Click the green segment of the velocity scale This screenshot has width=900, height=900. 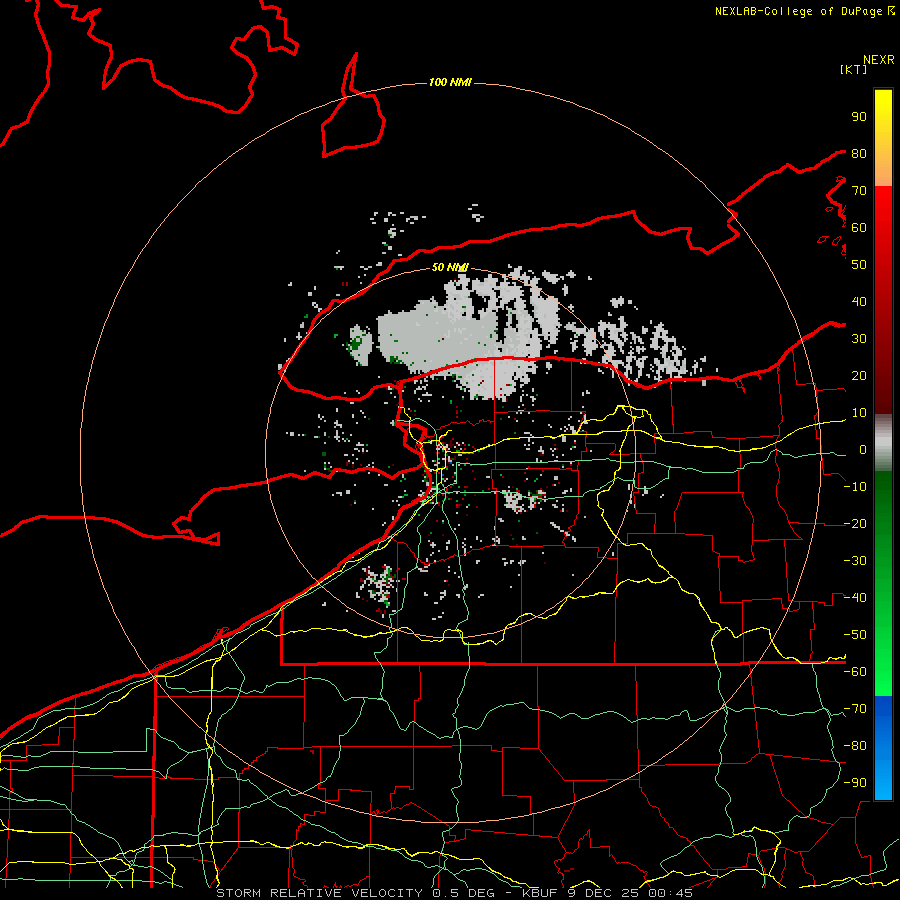(x=883, y=584)
